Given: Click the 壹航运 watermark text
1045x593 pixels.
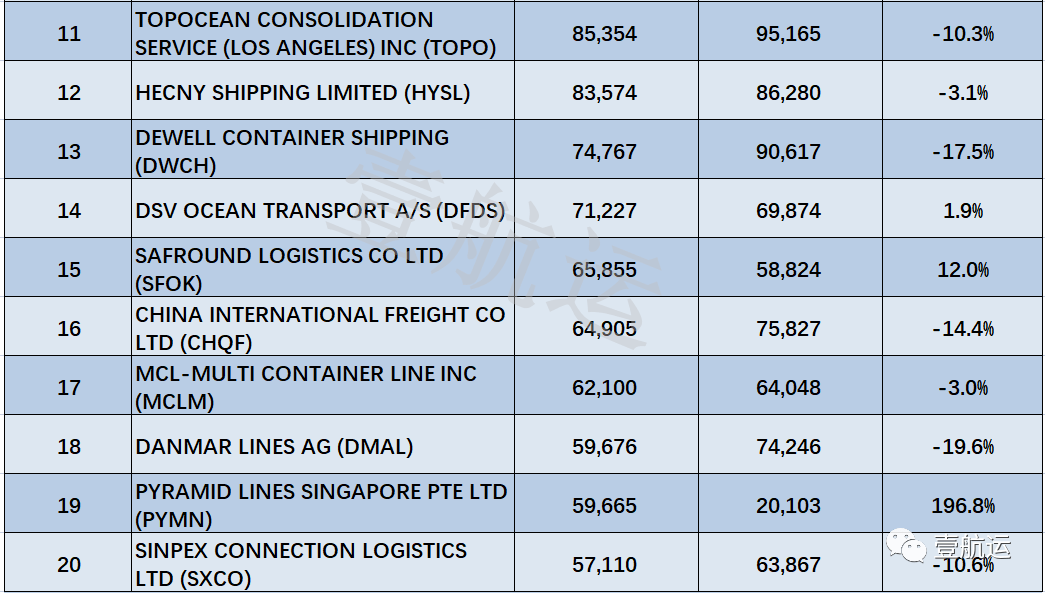Looking at the screenshot, I should [973, 548].
